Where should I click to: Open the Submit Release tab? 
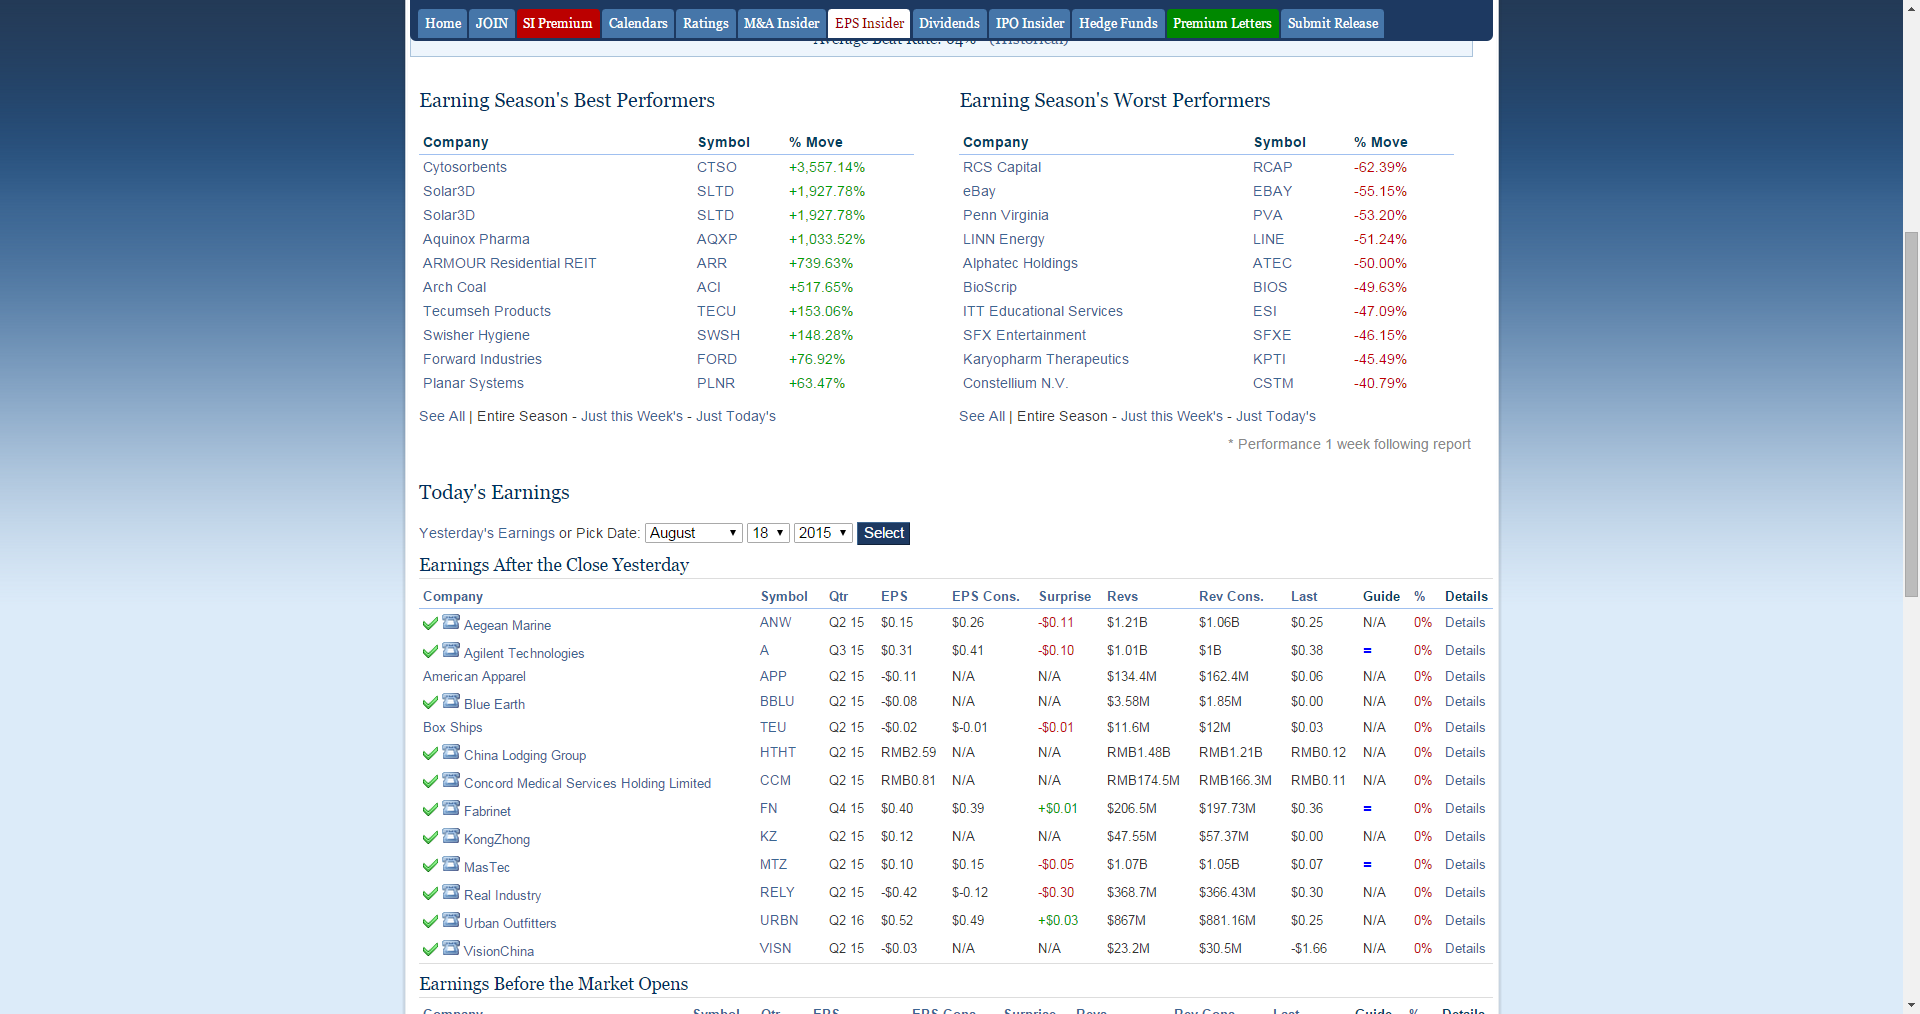(x=1332, y=23)
